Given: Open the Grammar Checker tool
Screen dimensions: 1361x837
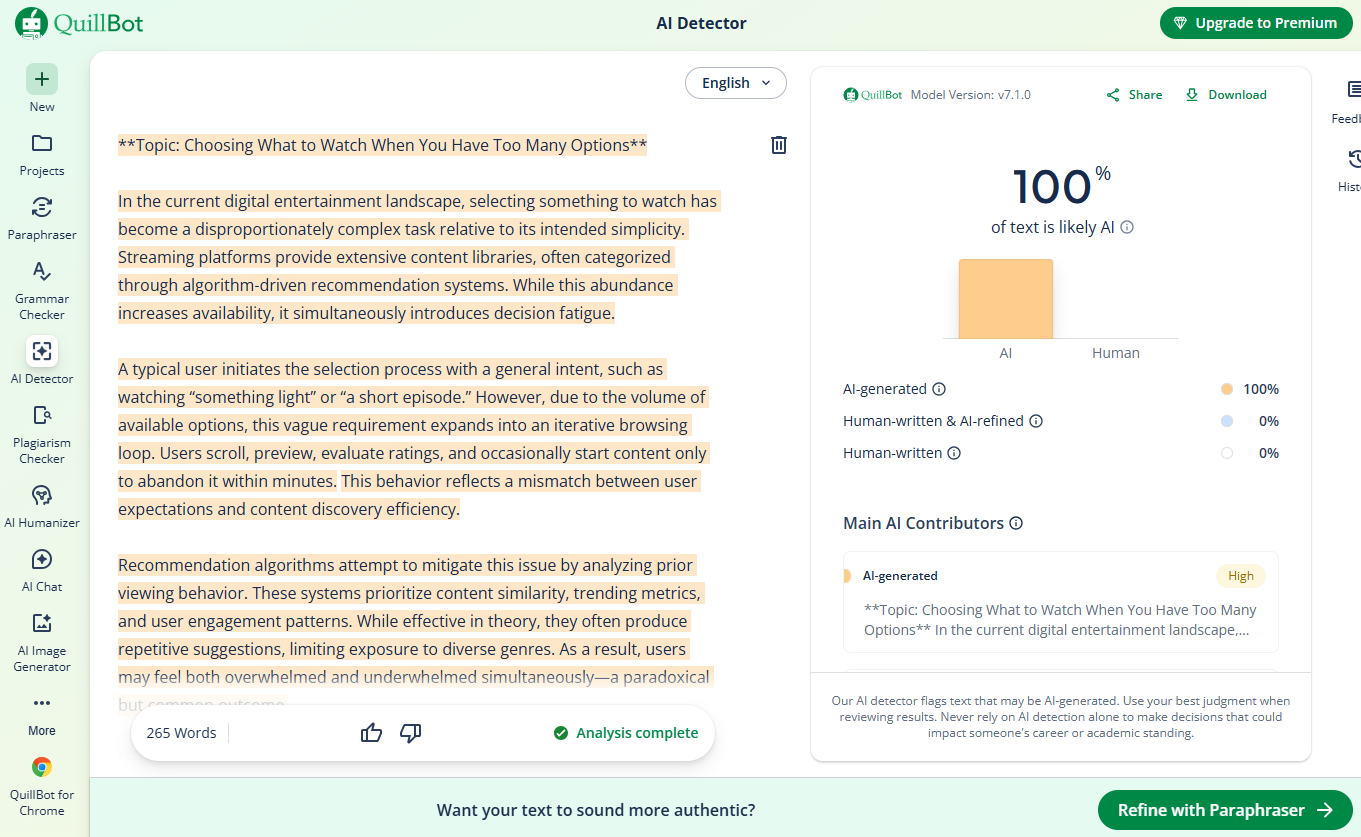Looking at the screenshot, I should (42, 289).
